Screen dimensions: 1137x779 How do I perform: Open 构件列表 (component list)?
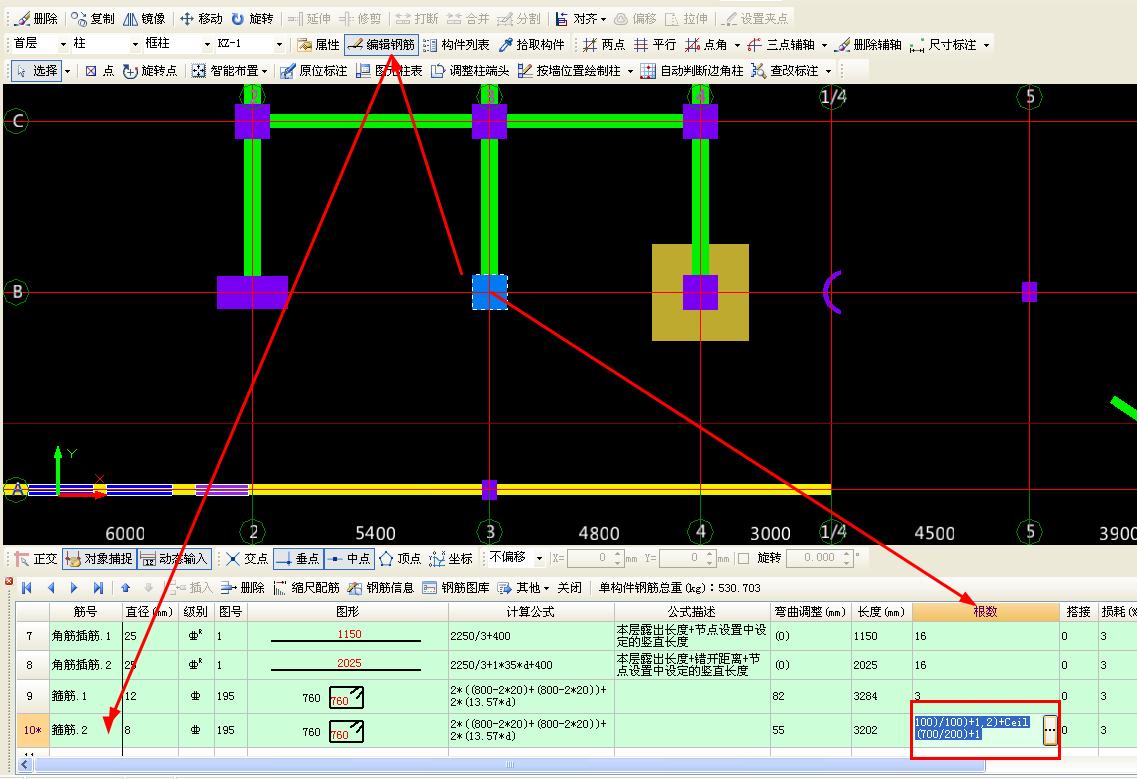[456, 45]
